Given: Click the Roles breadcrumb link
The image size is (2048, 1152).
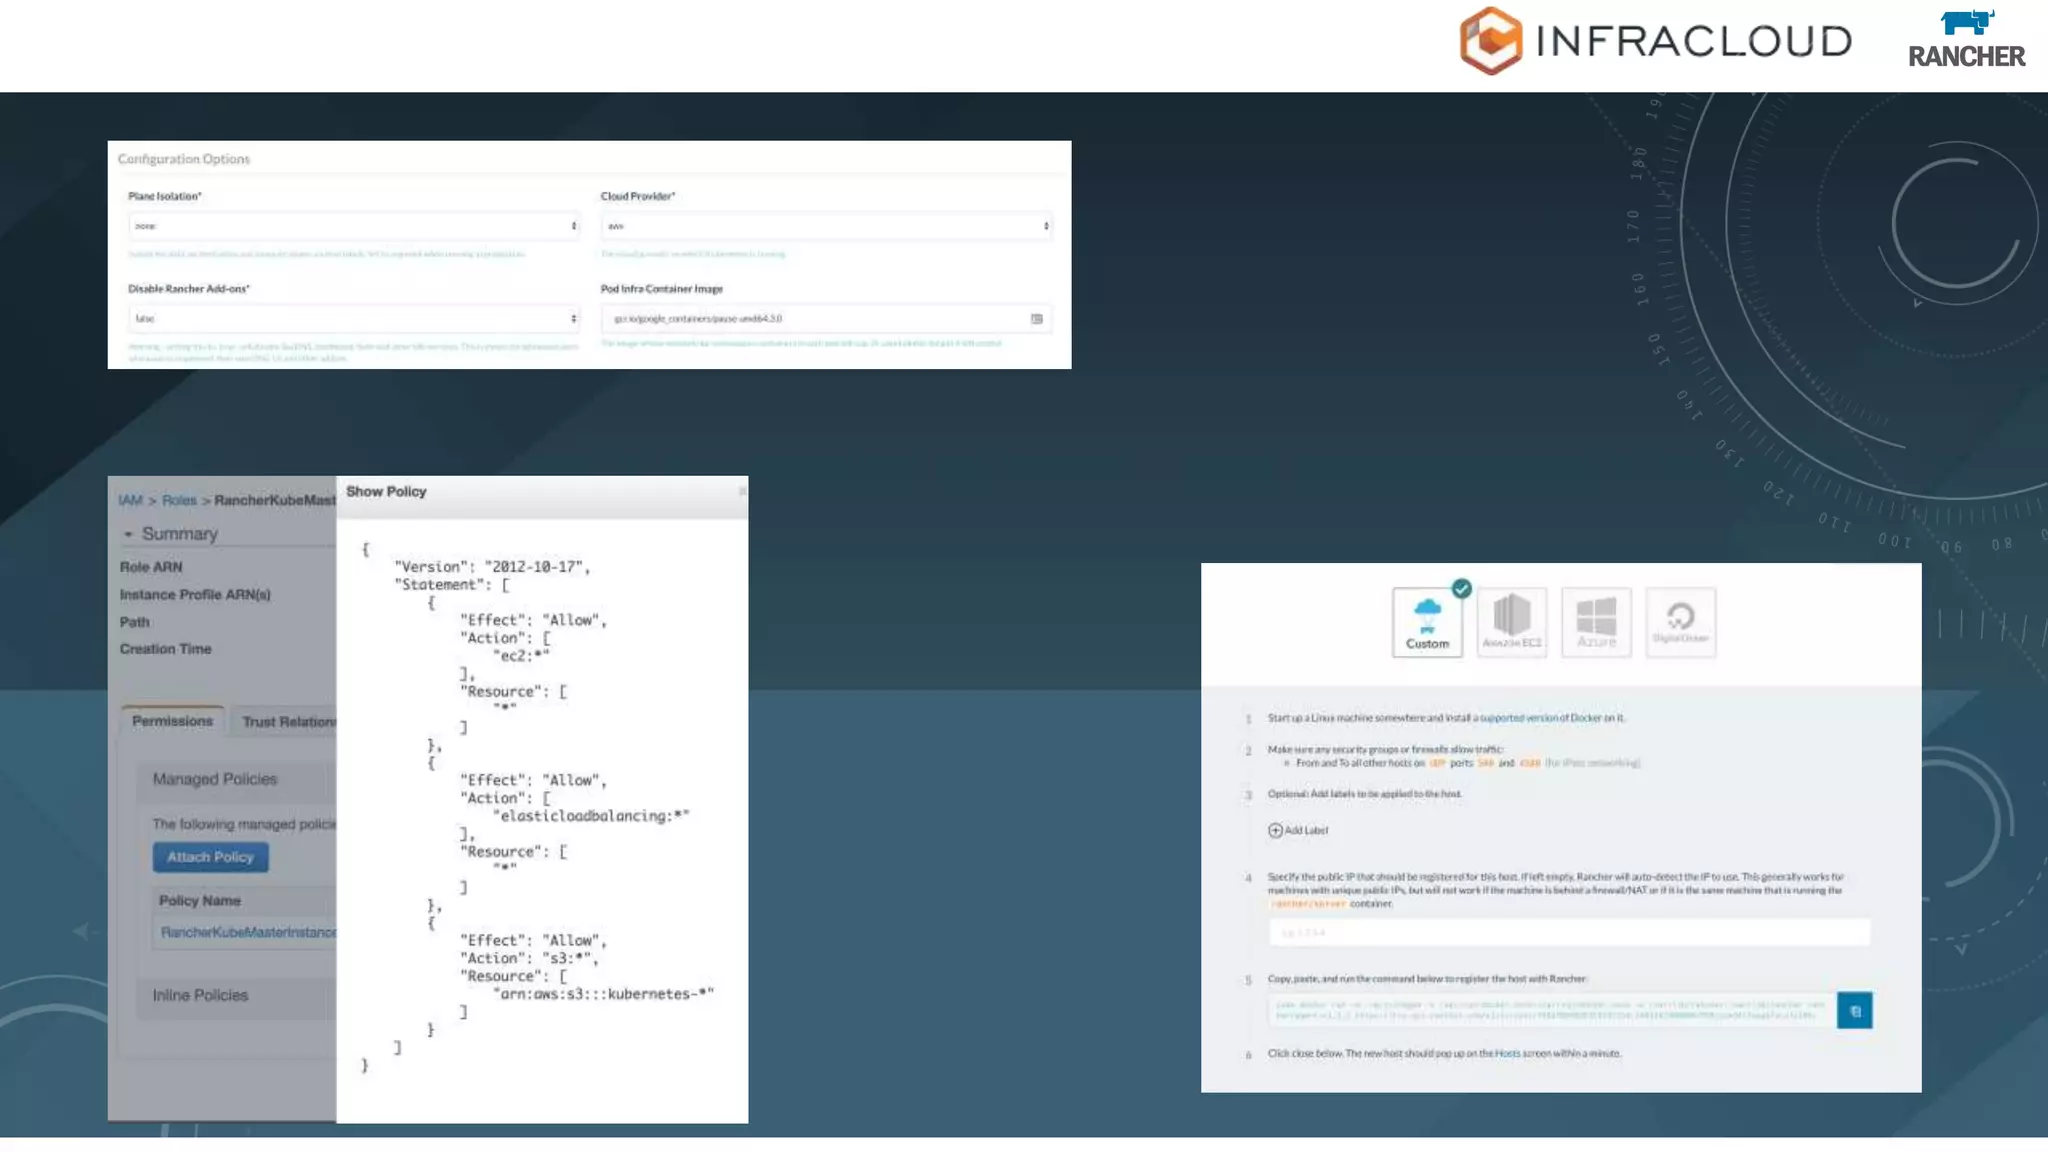Looking at the screenshot, I should coord(179,500).
